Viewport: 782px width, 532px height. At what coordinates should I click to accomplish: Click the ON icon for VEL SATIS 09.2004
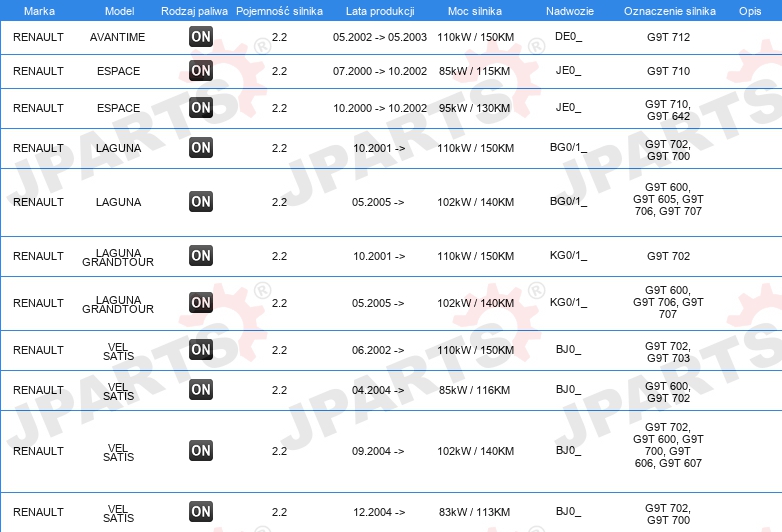tap(201, 450)
